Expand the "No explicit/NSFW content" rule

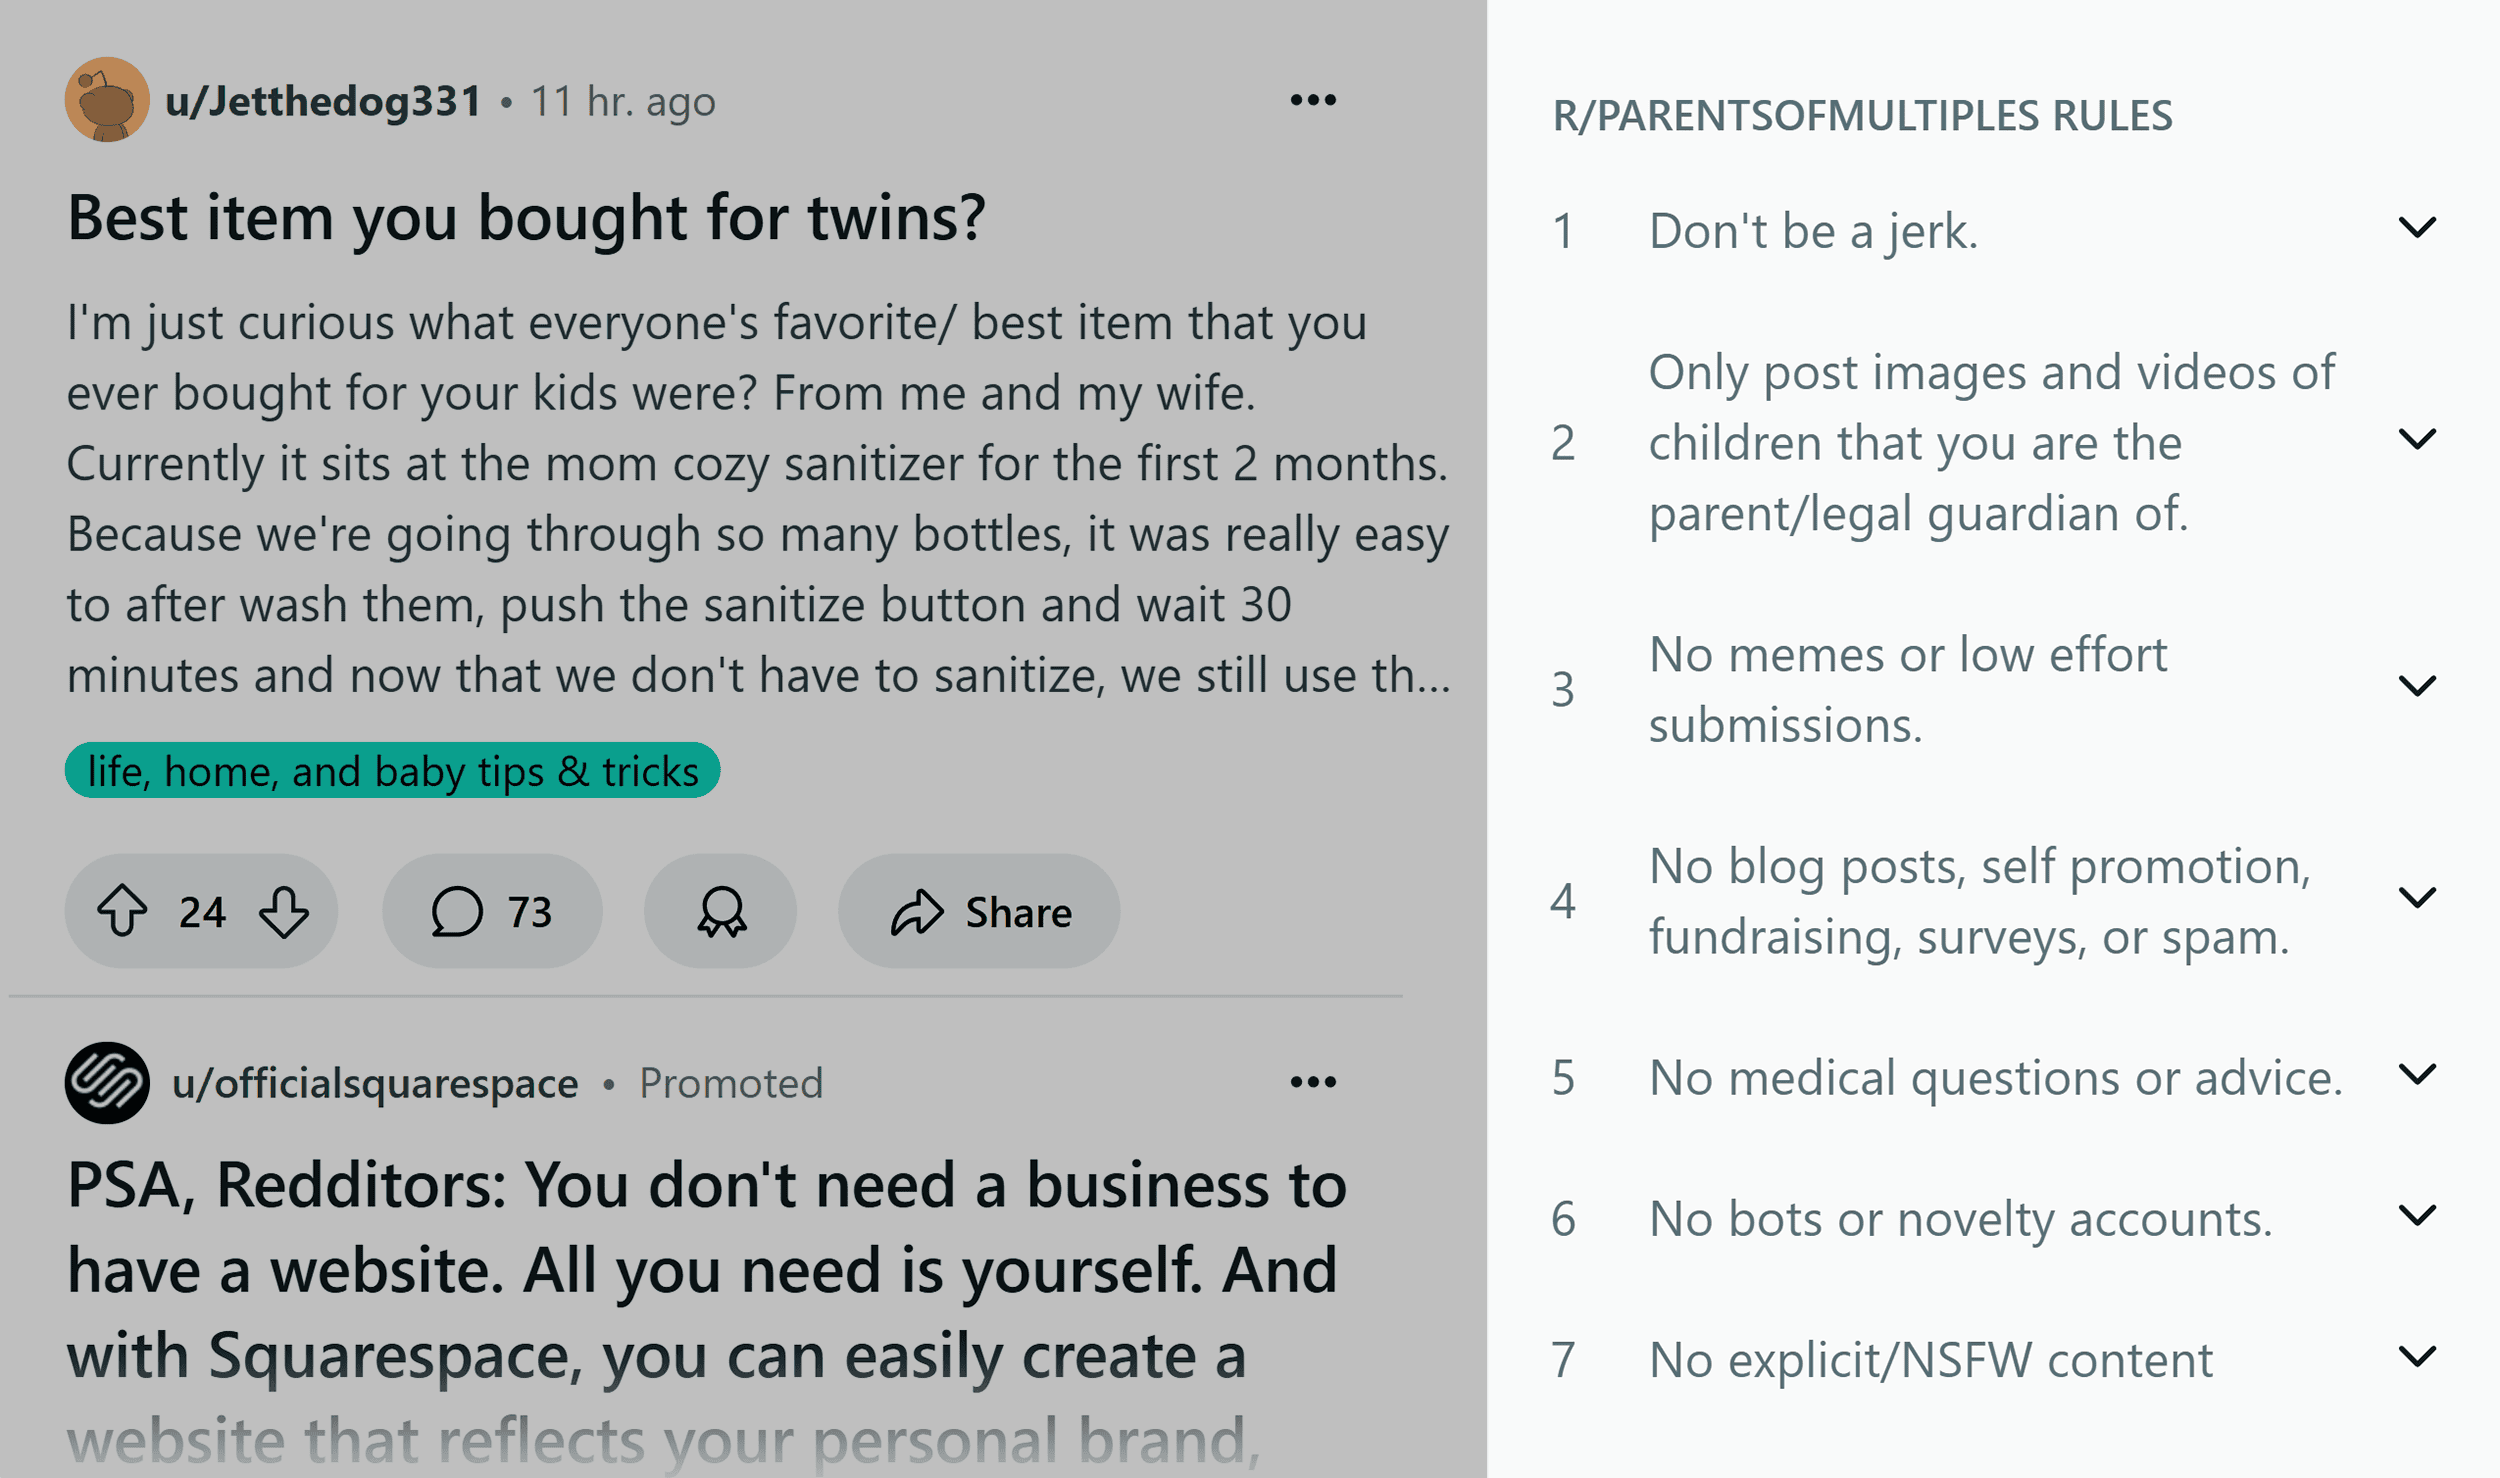2416,1357
